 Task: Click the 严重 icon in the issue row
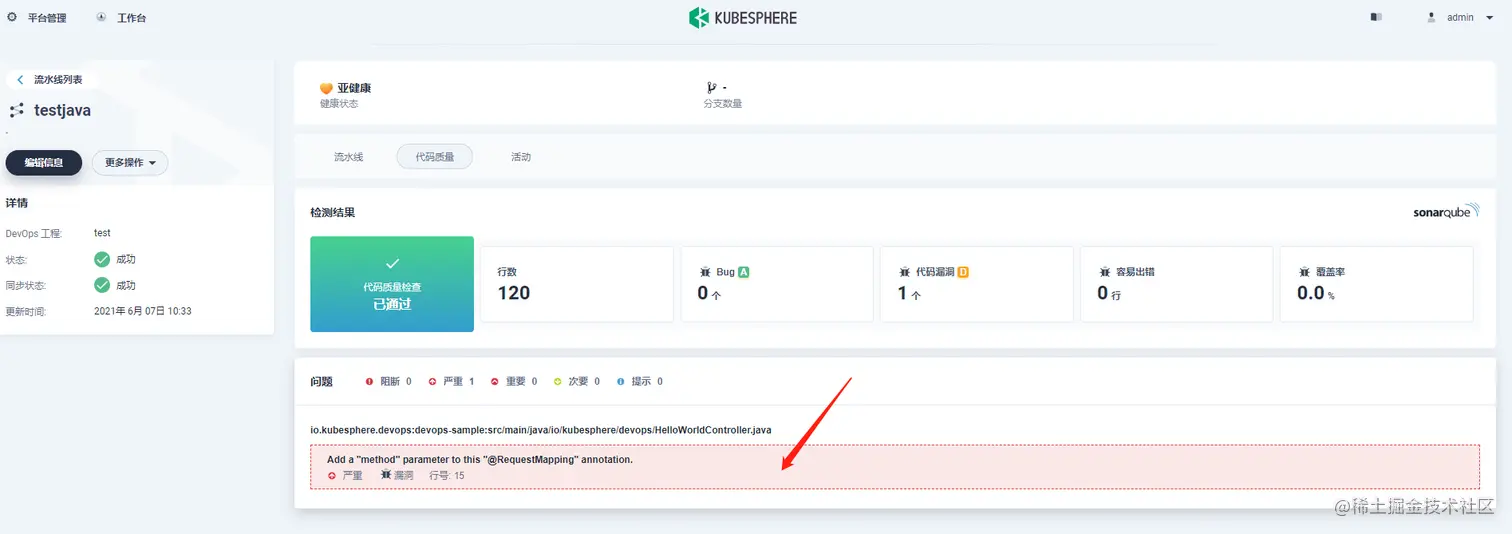click(332, 476)
